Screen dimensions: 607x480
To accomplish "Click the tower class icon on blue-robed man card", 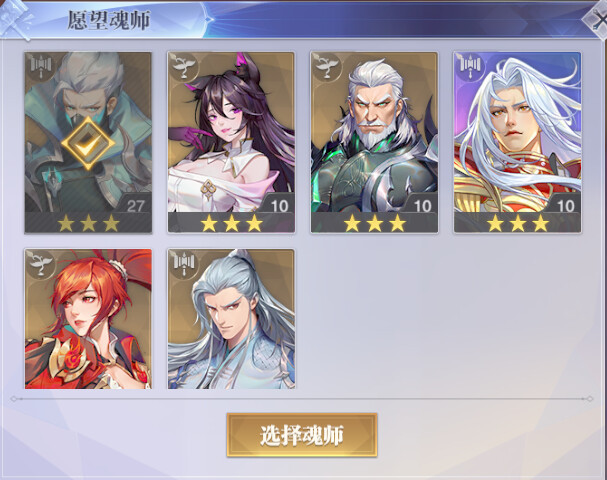I will tap(184, 264).
